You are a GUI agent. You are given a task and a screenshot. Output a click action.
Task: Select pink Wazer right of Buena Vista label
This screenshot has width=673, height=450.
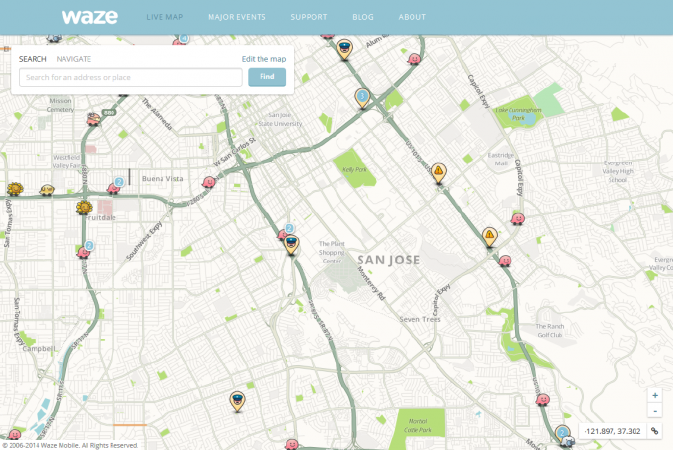(209, 182)
